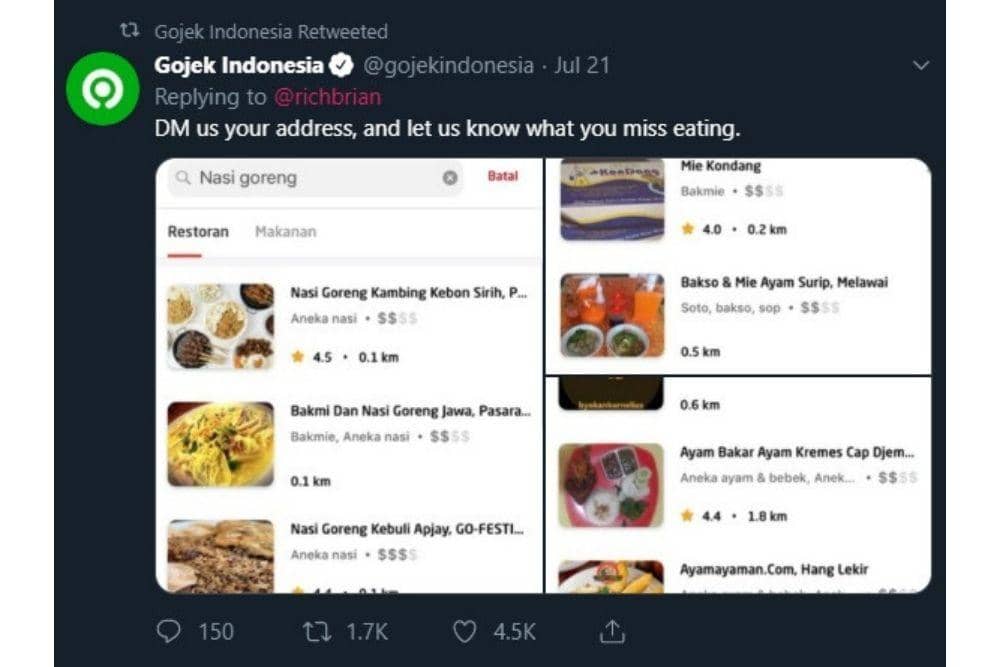
Task: Switch to the Makanan tab
Action: (287, 231)
